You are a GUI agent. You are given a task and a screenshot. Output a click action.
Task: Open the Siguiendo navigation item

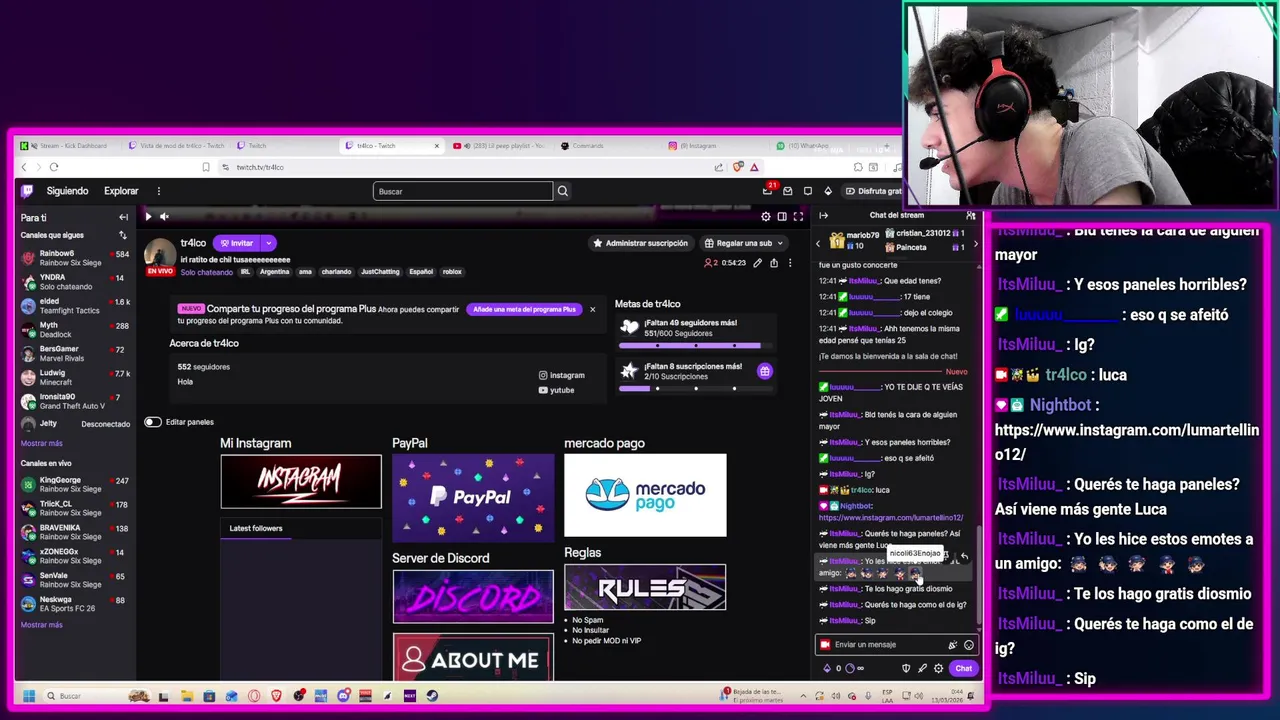[x=67, y=191]
